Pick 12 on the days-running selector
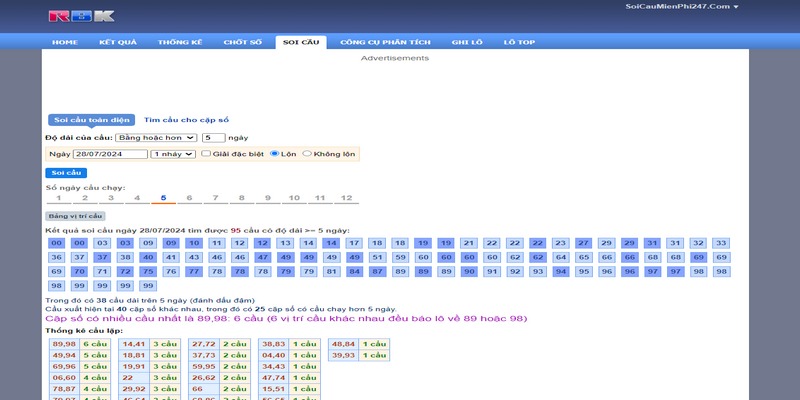Image resolution: width=800 pixels, height=400 pixels. 346,198
